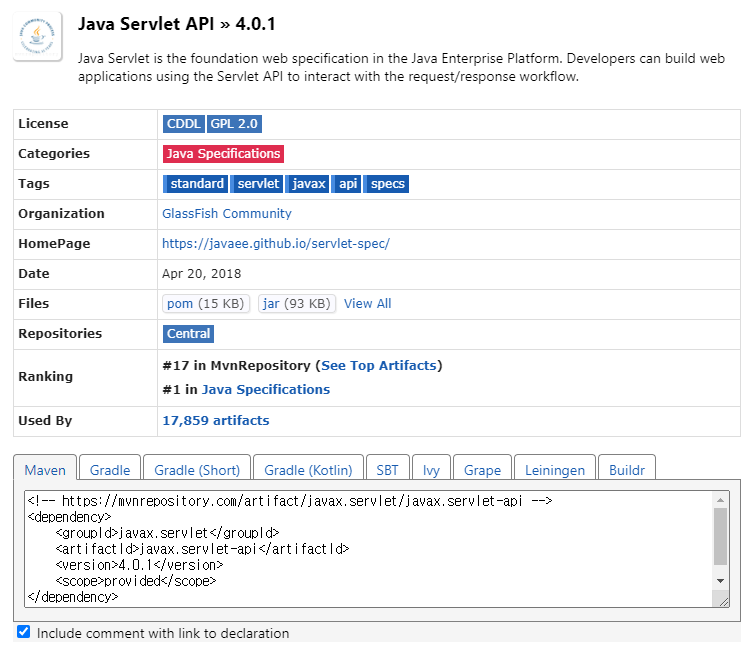Select the 'javax' tag
Viewport: 753px width, 648px height.
tap(307, 184)
